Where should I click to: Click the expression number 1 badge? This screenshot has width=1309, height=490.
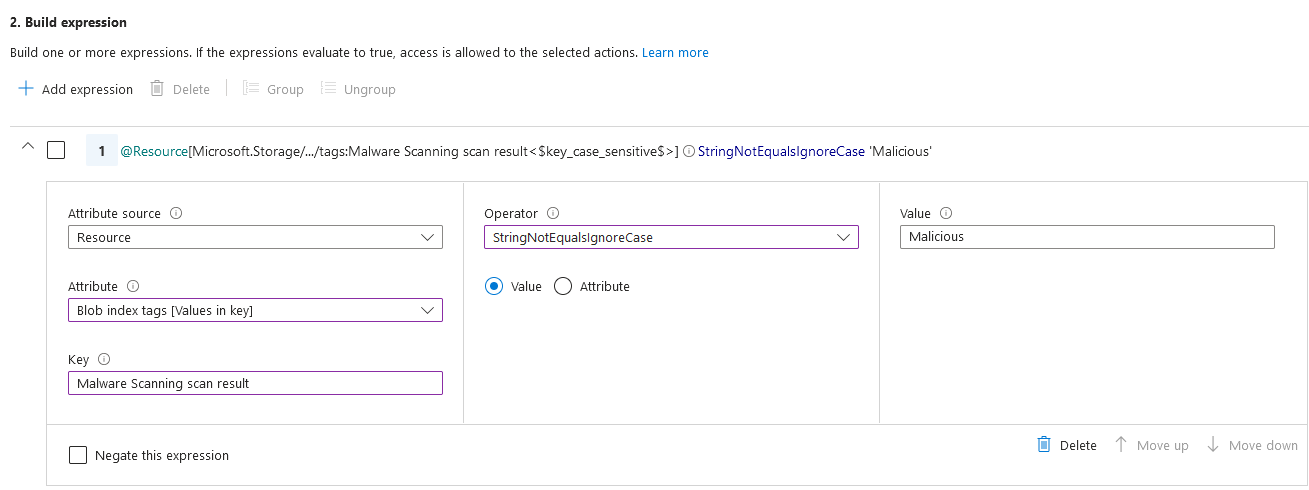[102, 151]
